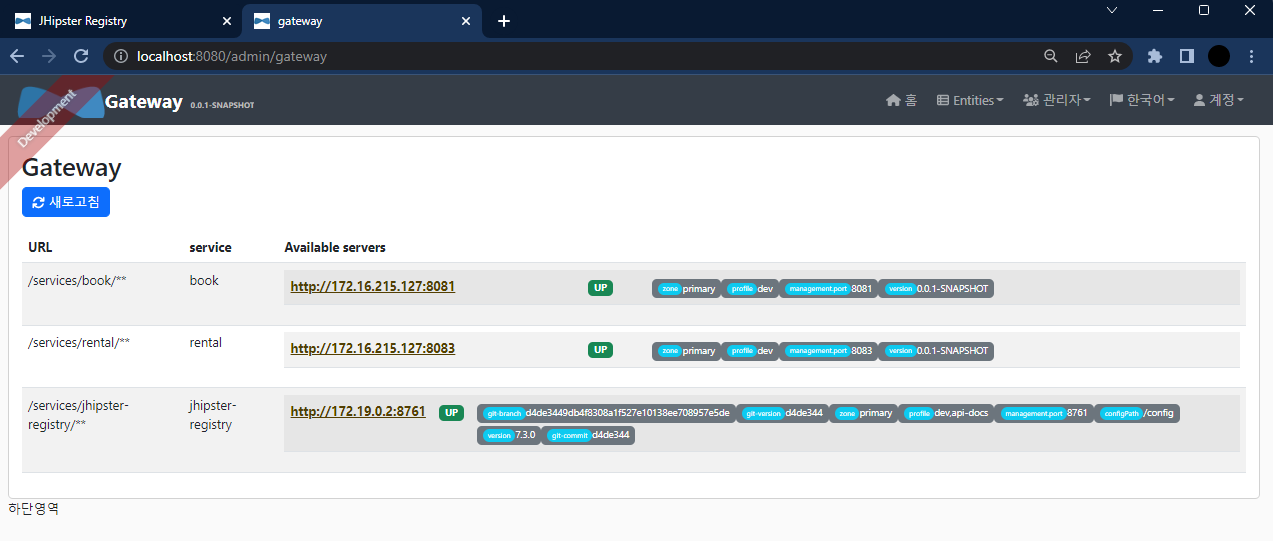
Task: Click the configPath /config badge
Action: tap(1137, 412)
